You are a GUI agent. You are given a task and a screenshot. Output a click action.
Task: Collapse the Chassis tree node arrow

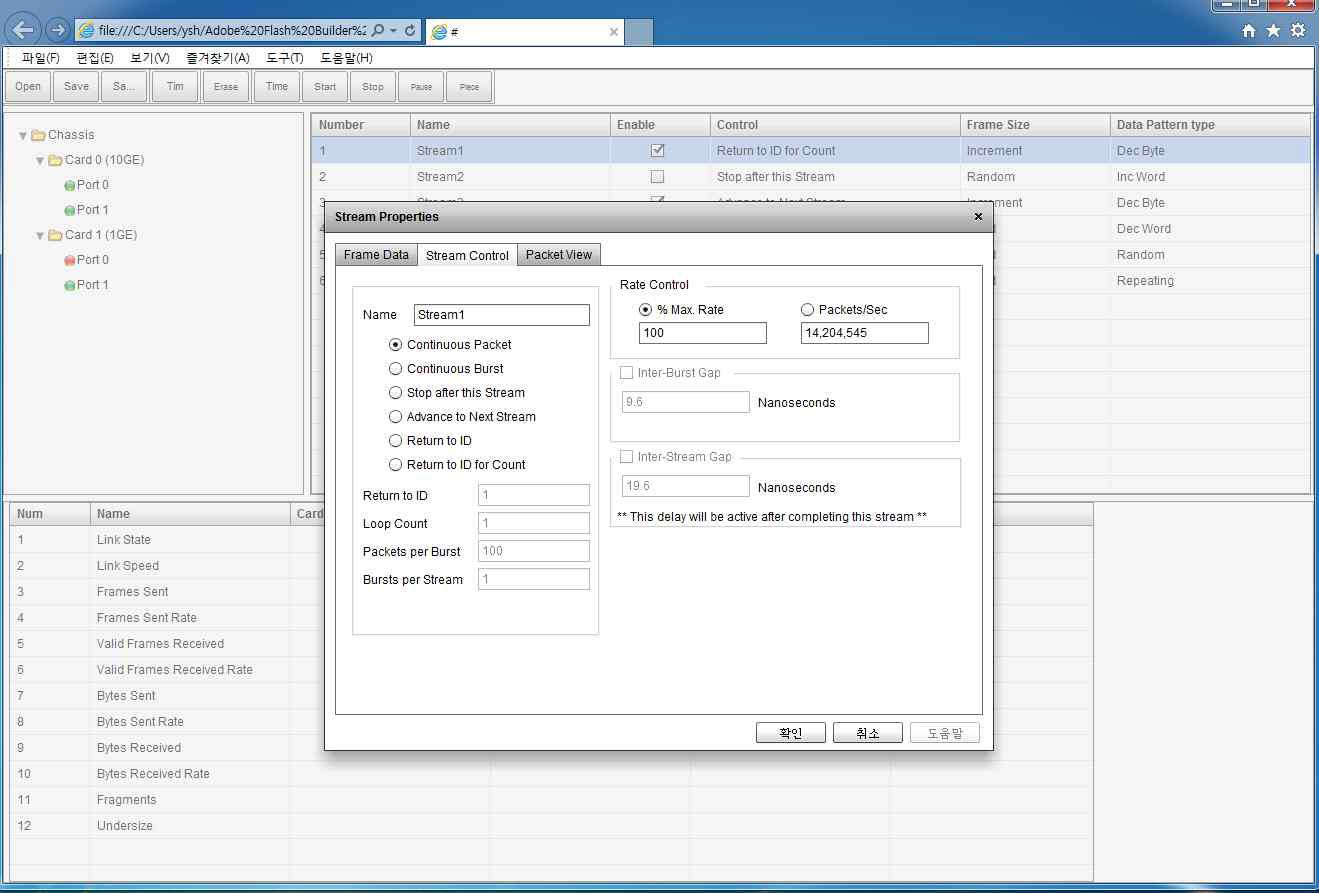coord(23,136)
